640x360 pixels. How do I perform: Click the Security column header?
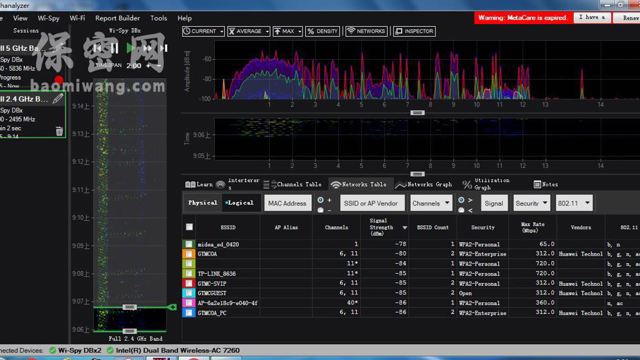coord(483,227)
